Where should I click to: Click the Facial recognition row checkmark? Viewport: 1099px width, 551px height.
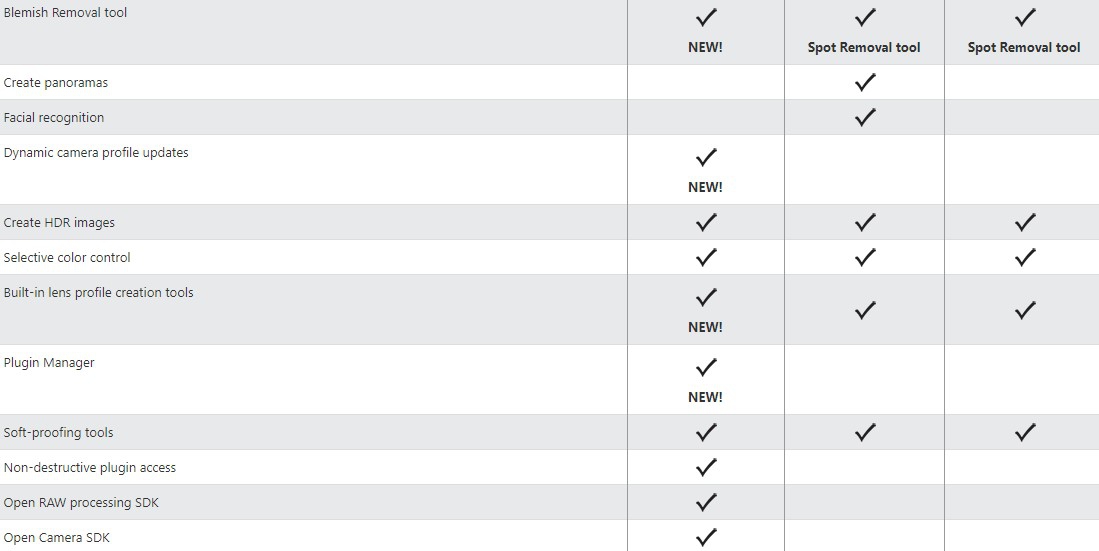pos(865,117)
